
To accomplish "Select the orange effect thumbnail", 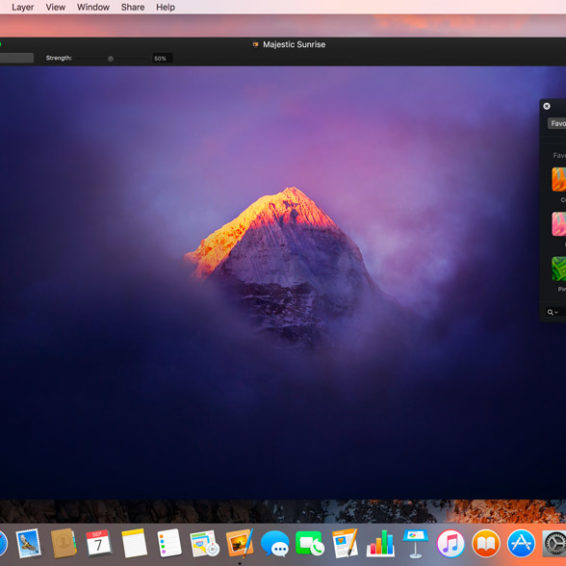I will [559, 179].
